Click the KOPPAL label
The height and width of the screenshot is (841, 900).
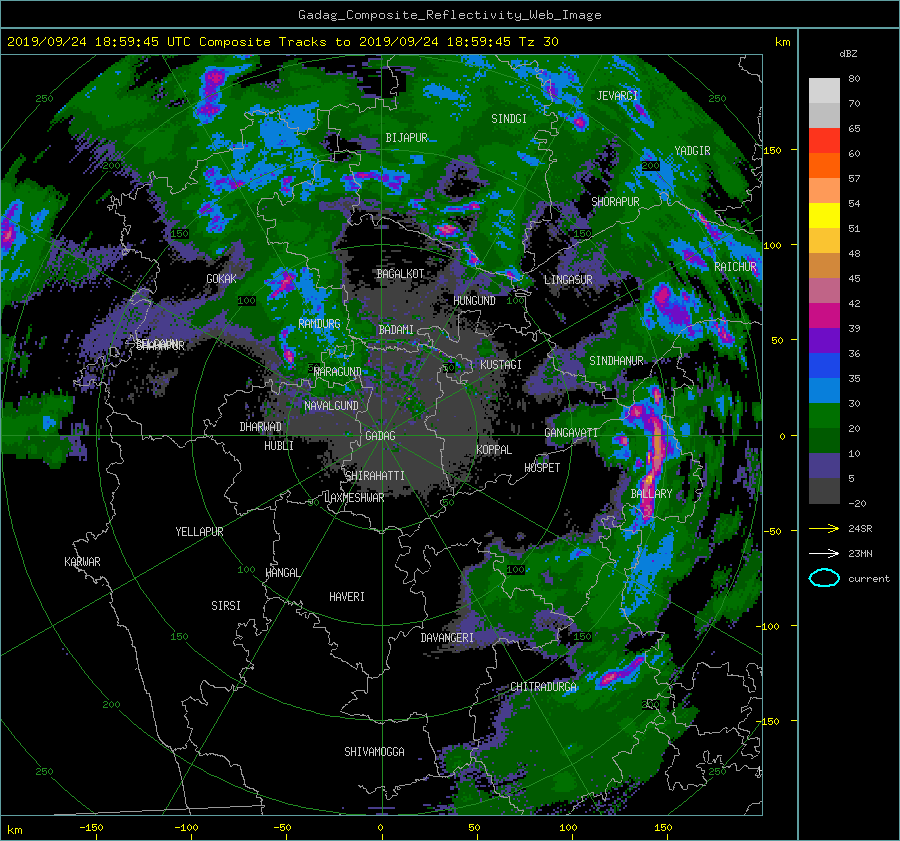click(494, 449)
